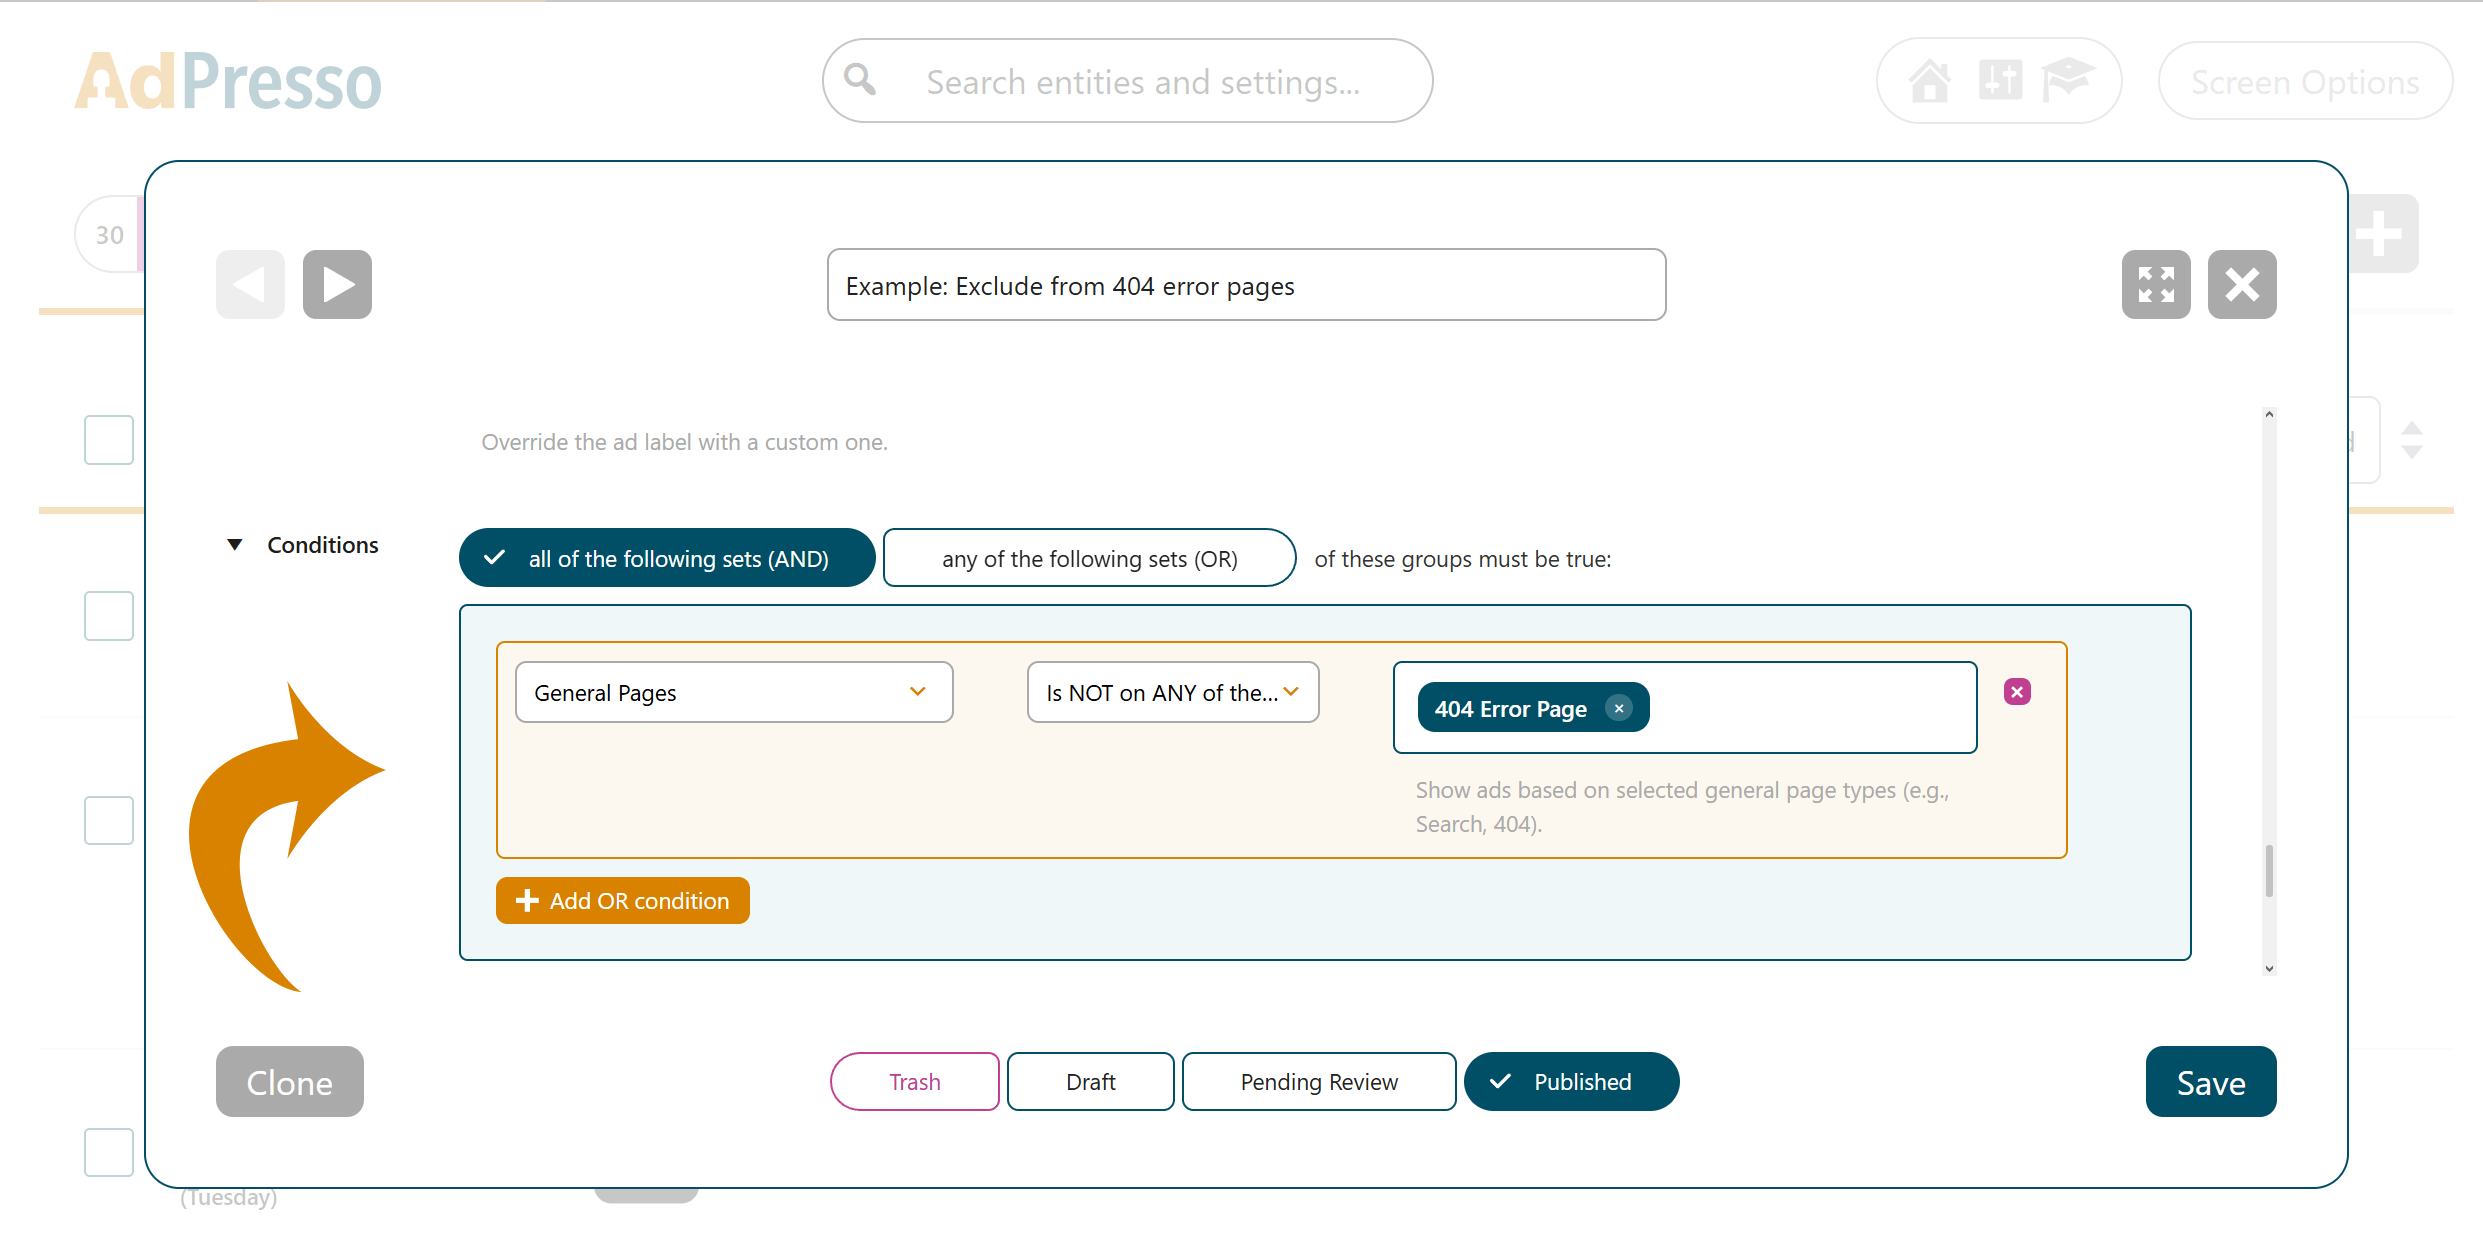Set status to Published
Screen dimensions: 2483x1251
[1571, 1081]
